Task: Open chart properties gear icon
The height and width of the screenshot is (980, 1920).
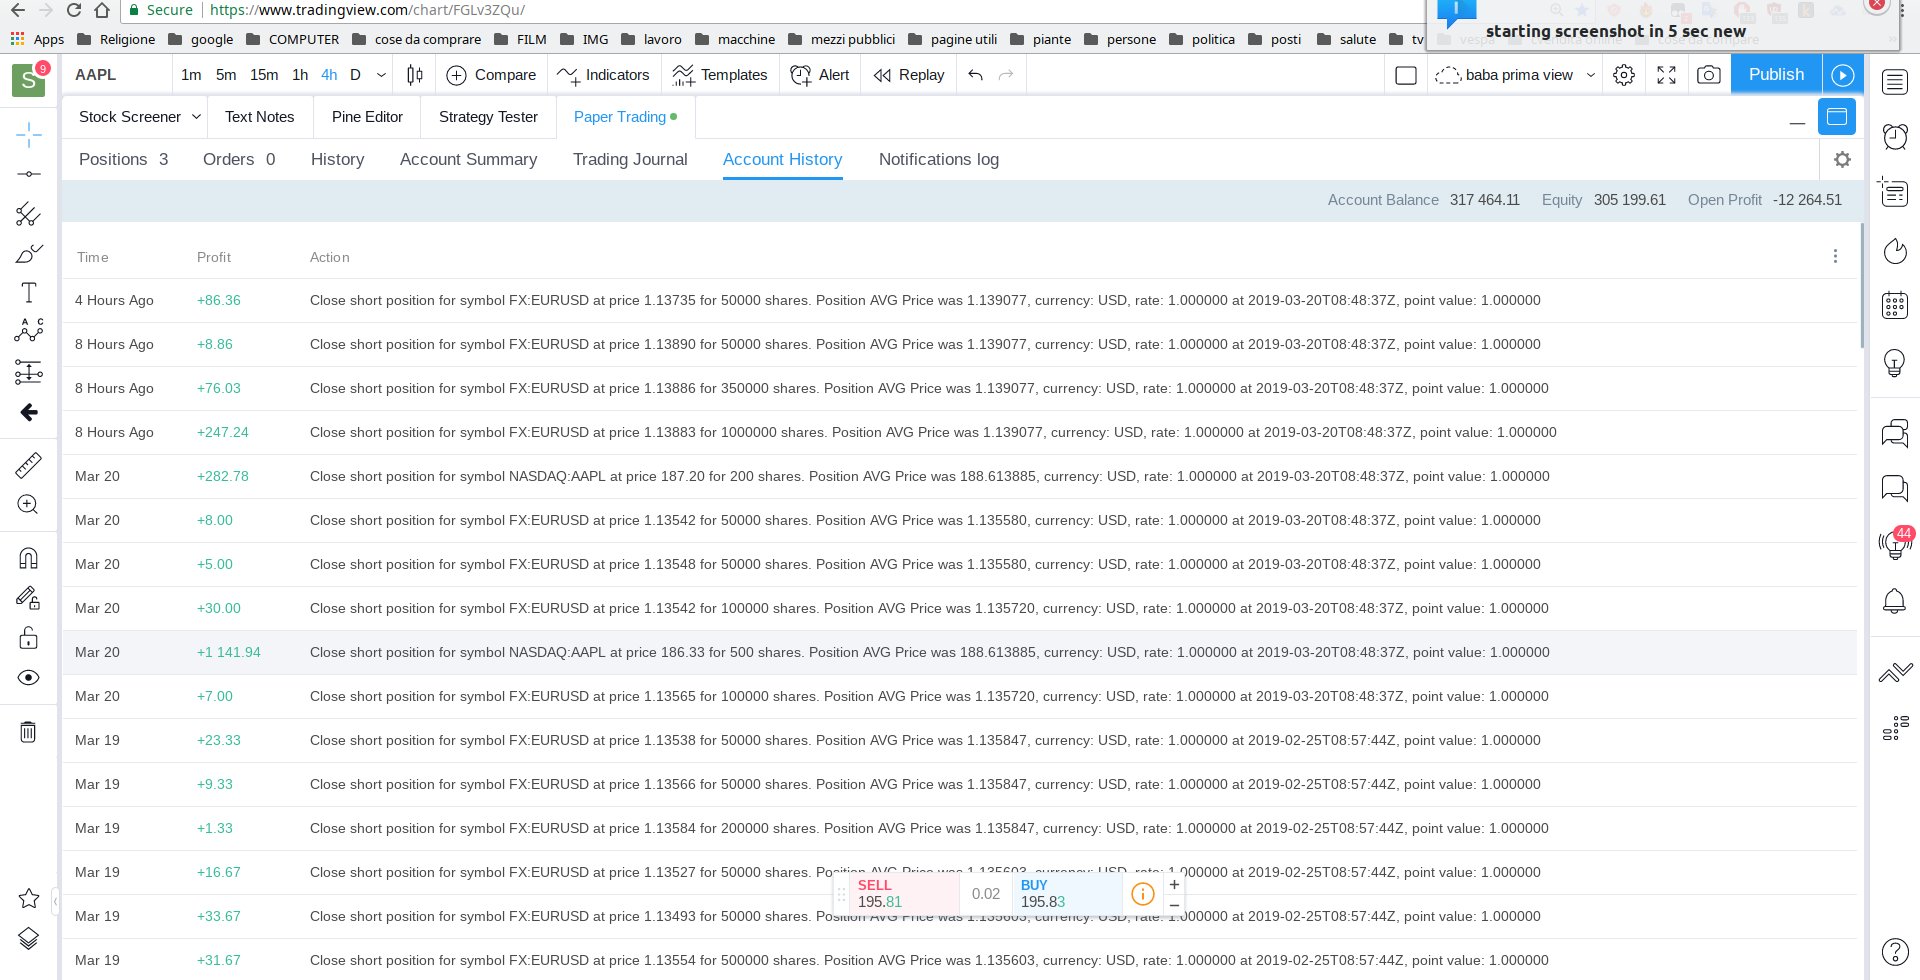Action: click(1624, 75)
